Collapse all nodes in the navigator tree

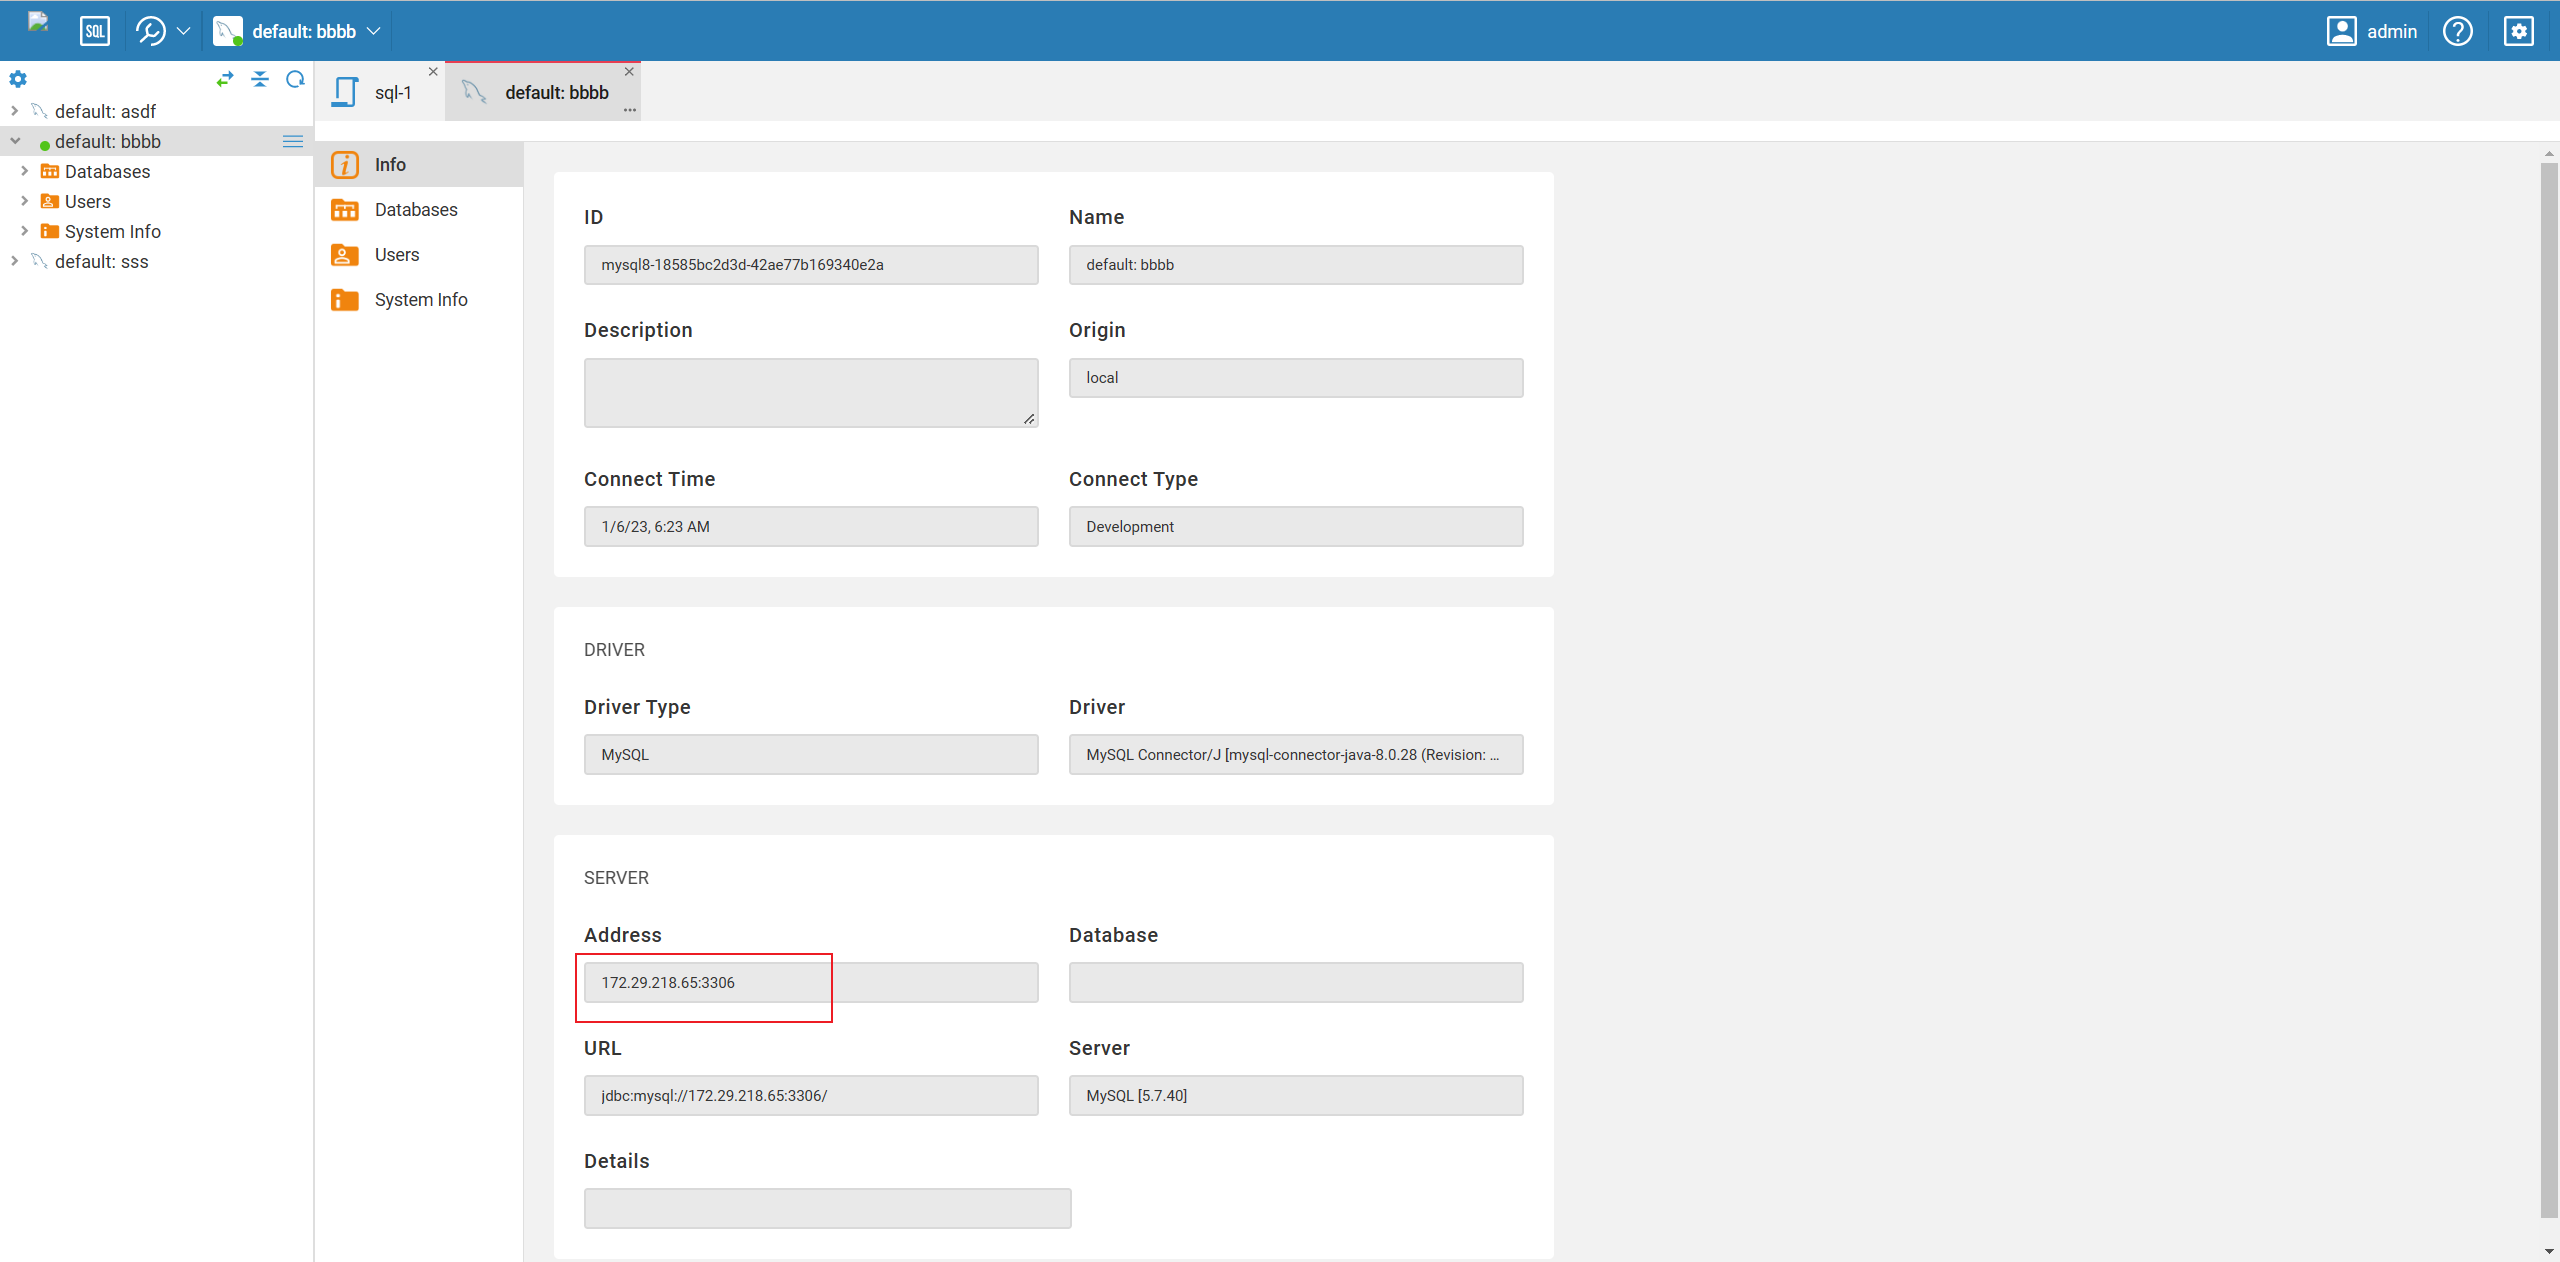click(260, 79)
